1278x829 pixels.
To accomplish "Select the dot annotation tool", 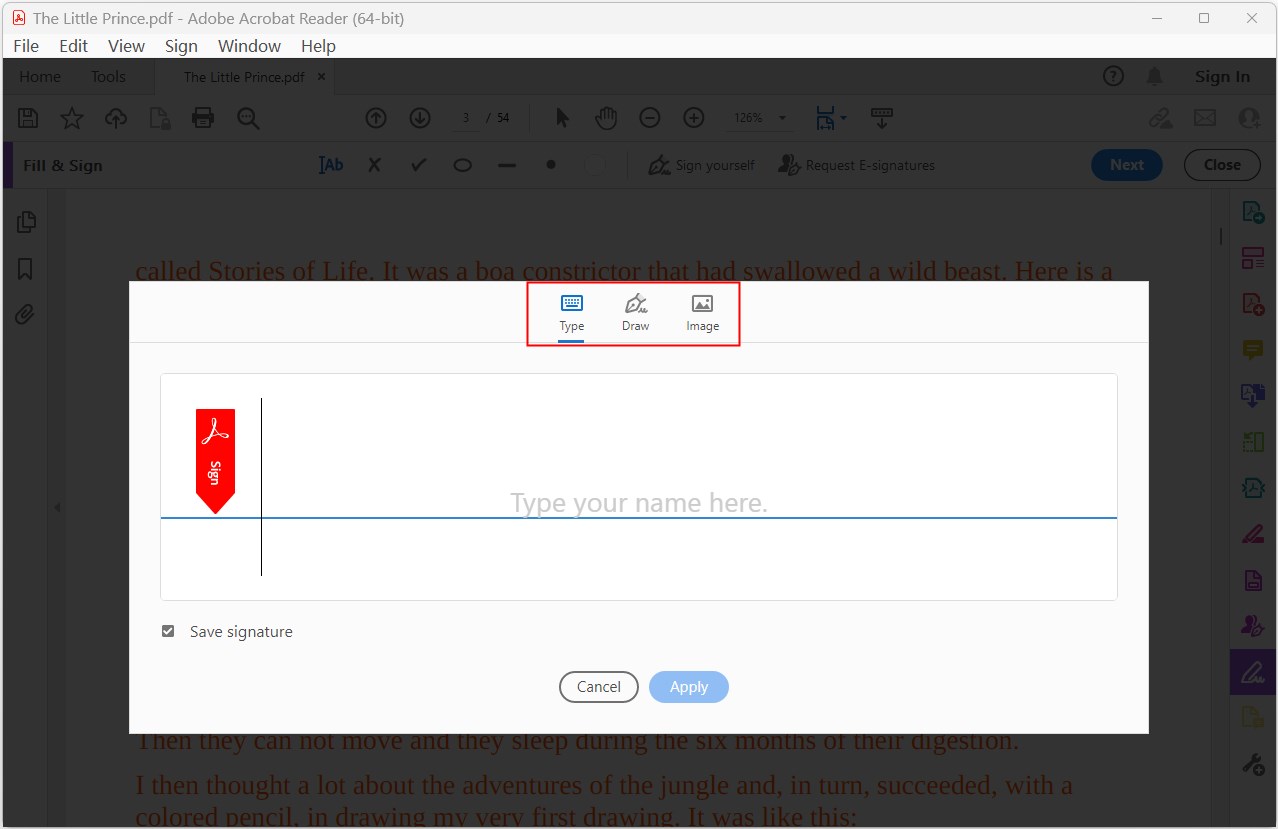I will point(550,165).
